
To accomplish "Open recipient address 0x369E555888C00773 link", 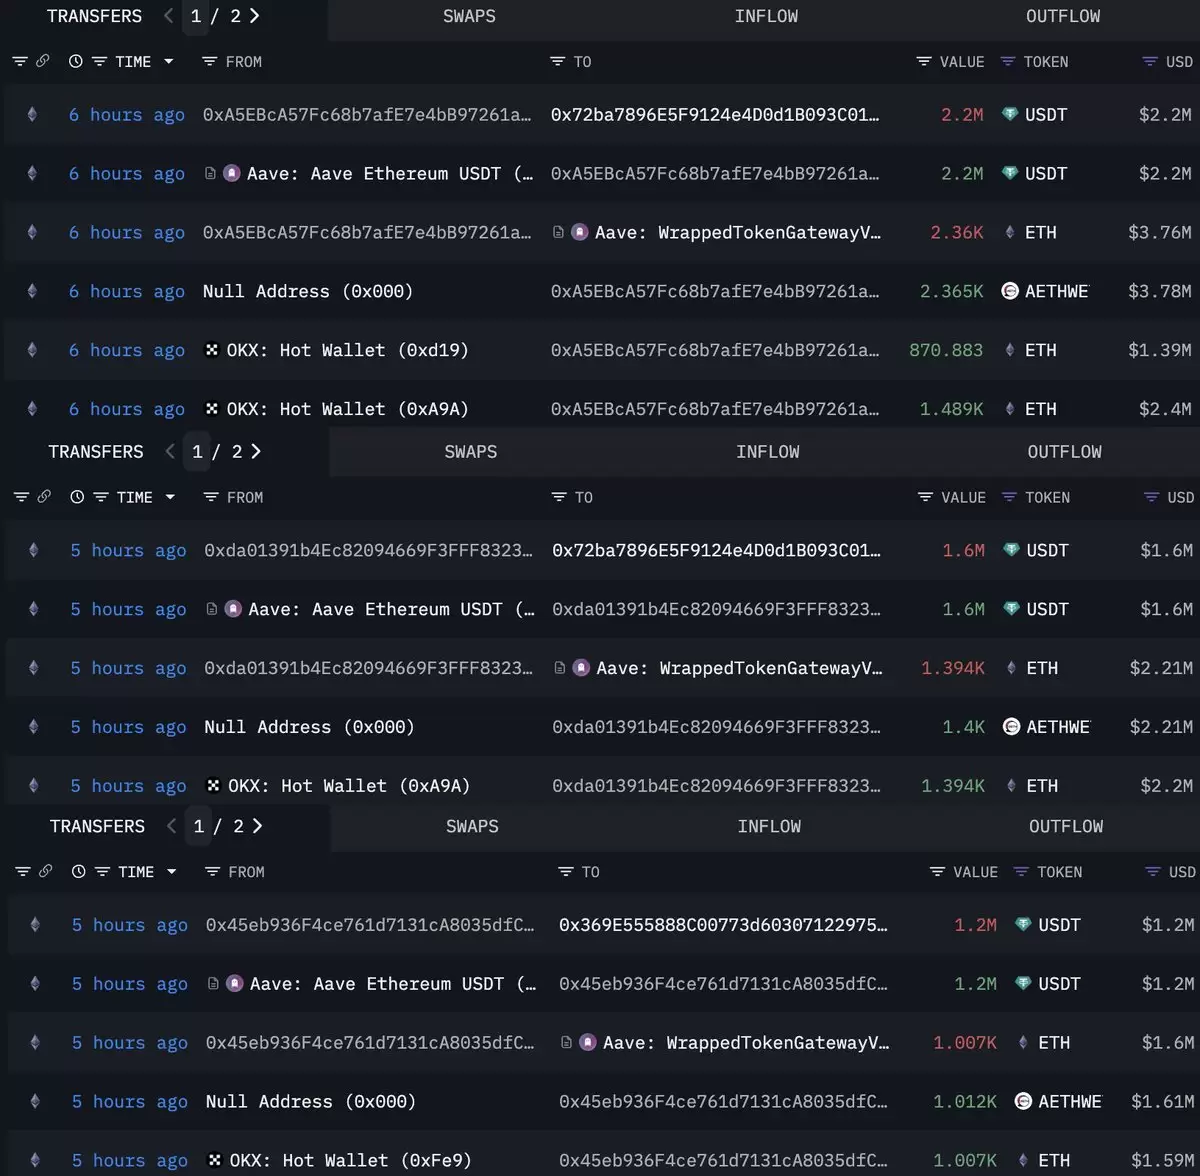I will [x=723, y=925].
